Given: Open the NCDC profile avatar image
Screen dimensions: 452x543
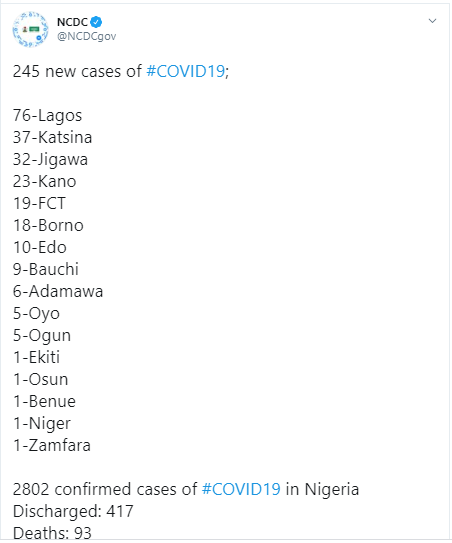Looking at the screenshot, I should point(30,29).
